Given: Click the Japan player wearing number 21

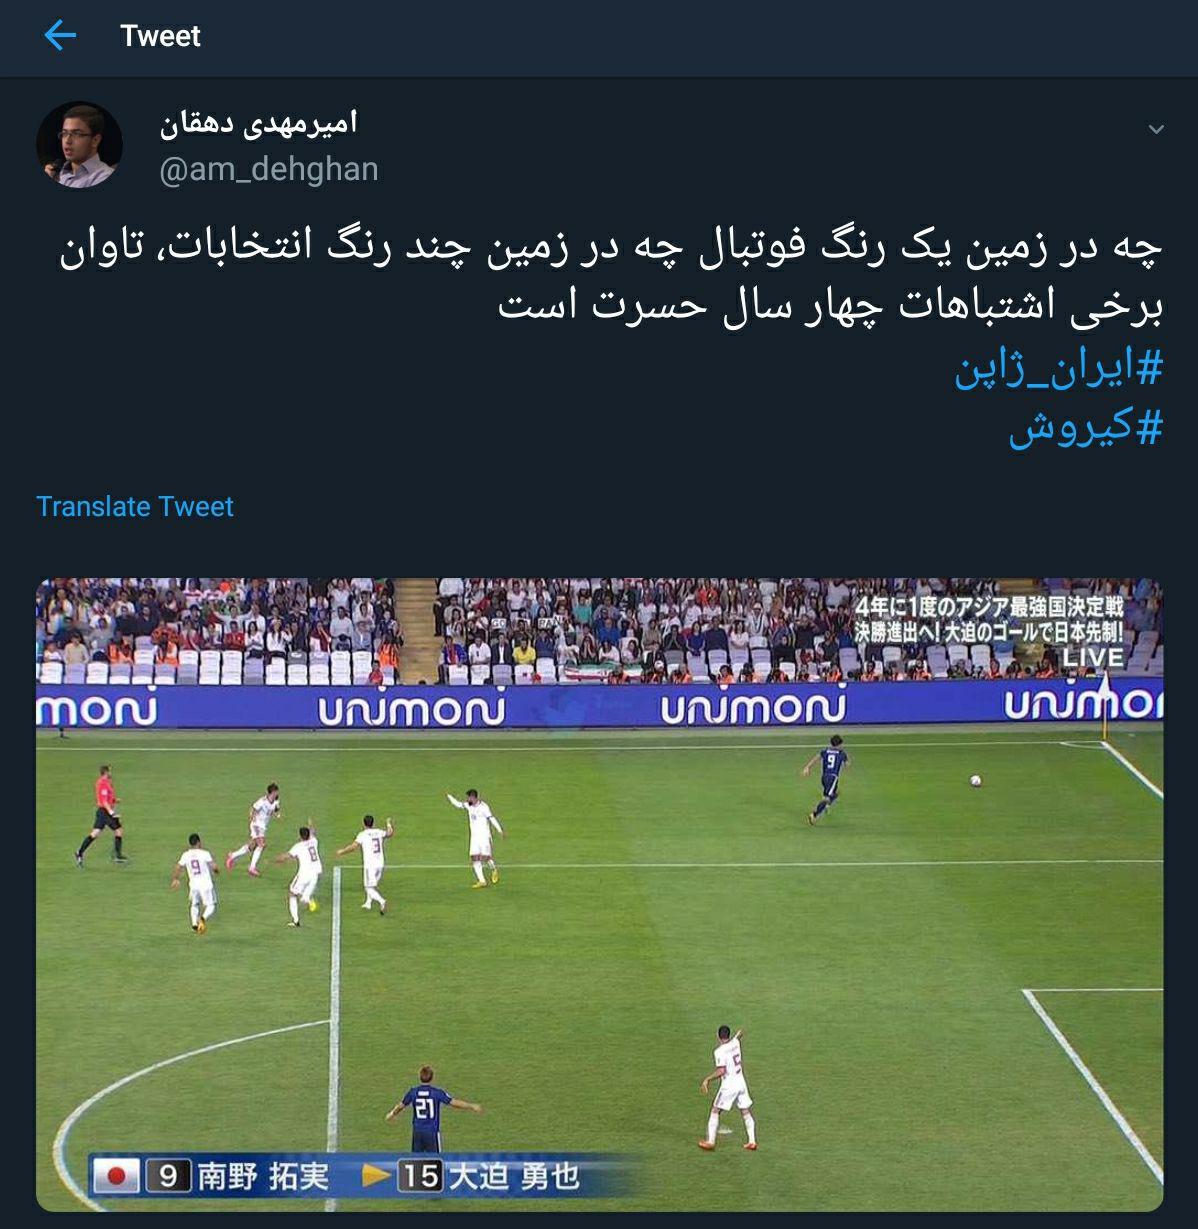Looking at the screenshot, I should click(x=427, y=1107).
